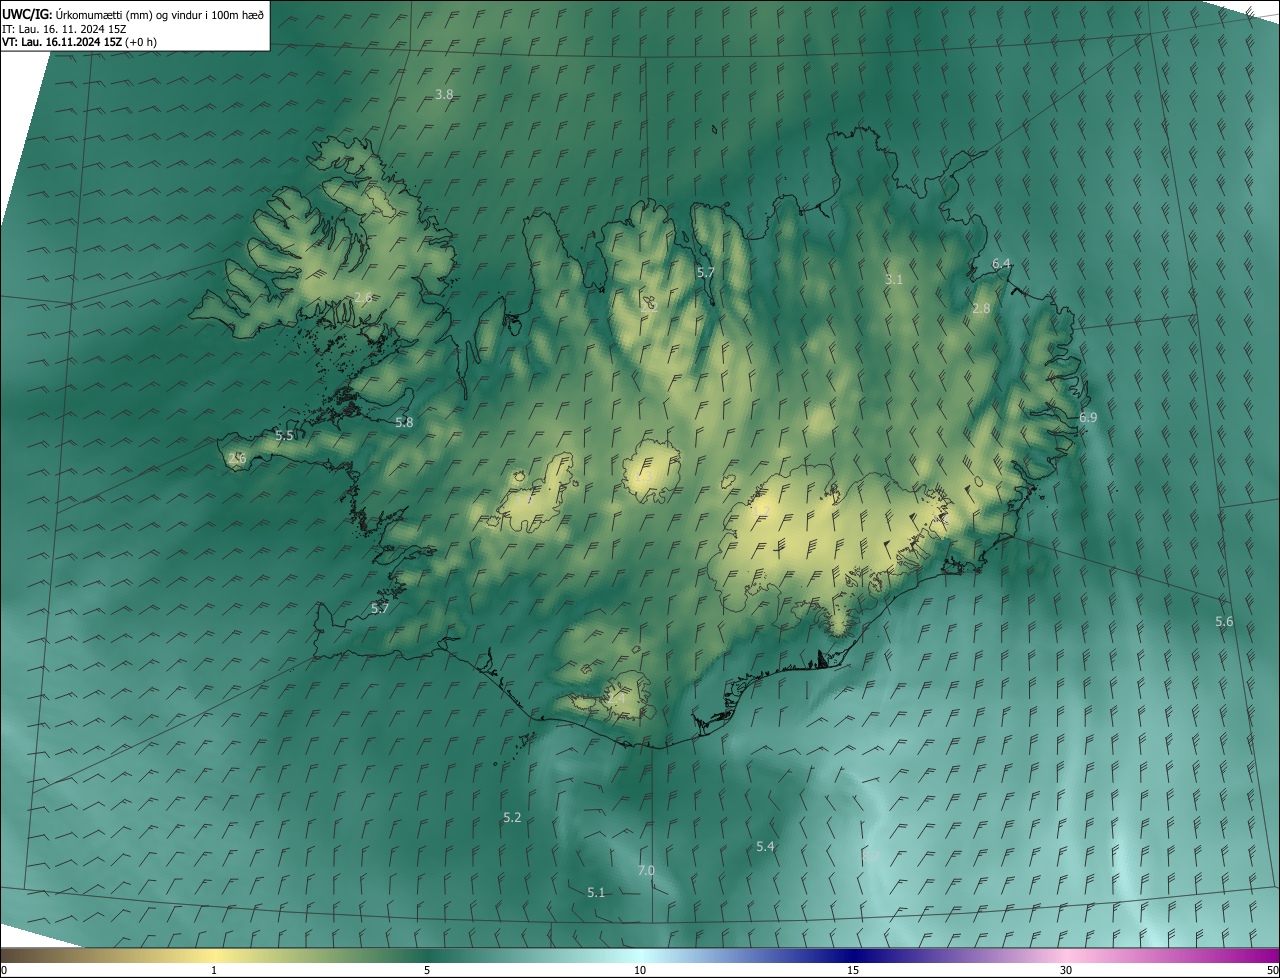The height and width of the screenshot is (978, 1280).
Task: Click the 5 tick on the colour scale
Action: pyautogui.click(x=427, y=971)
